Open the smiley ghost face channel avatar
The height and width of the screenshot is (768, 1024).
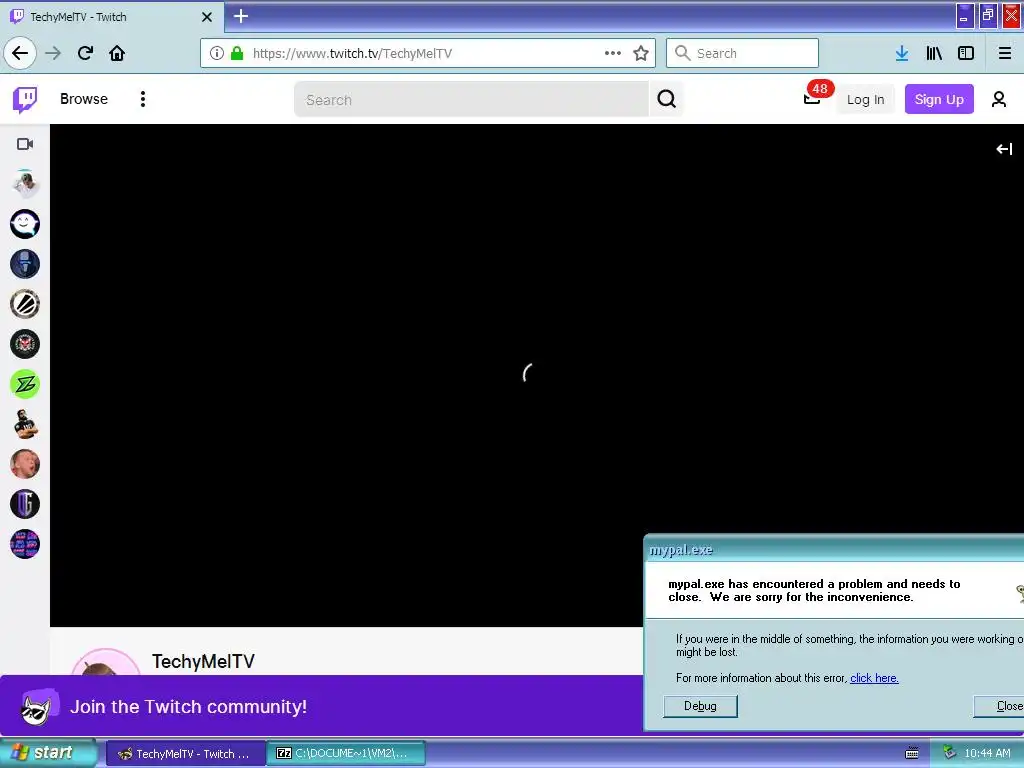[x=25, y=224]
